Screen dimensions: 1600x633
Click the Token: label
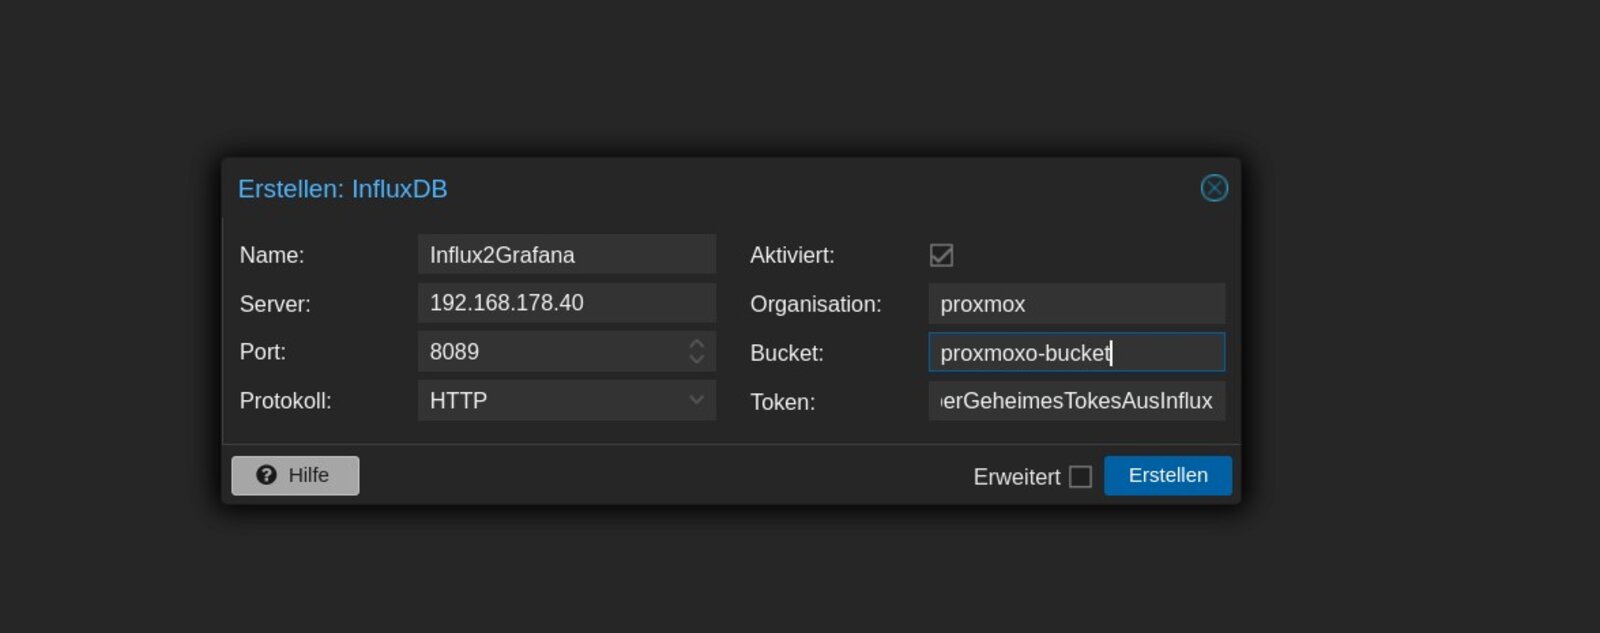[782, 402]
